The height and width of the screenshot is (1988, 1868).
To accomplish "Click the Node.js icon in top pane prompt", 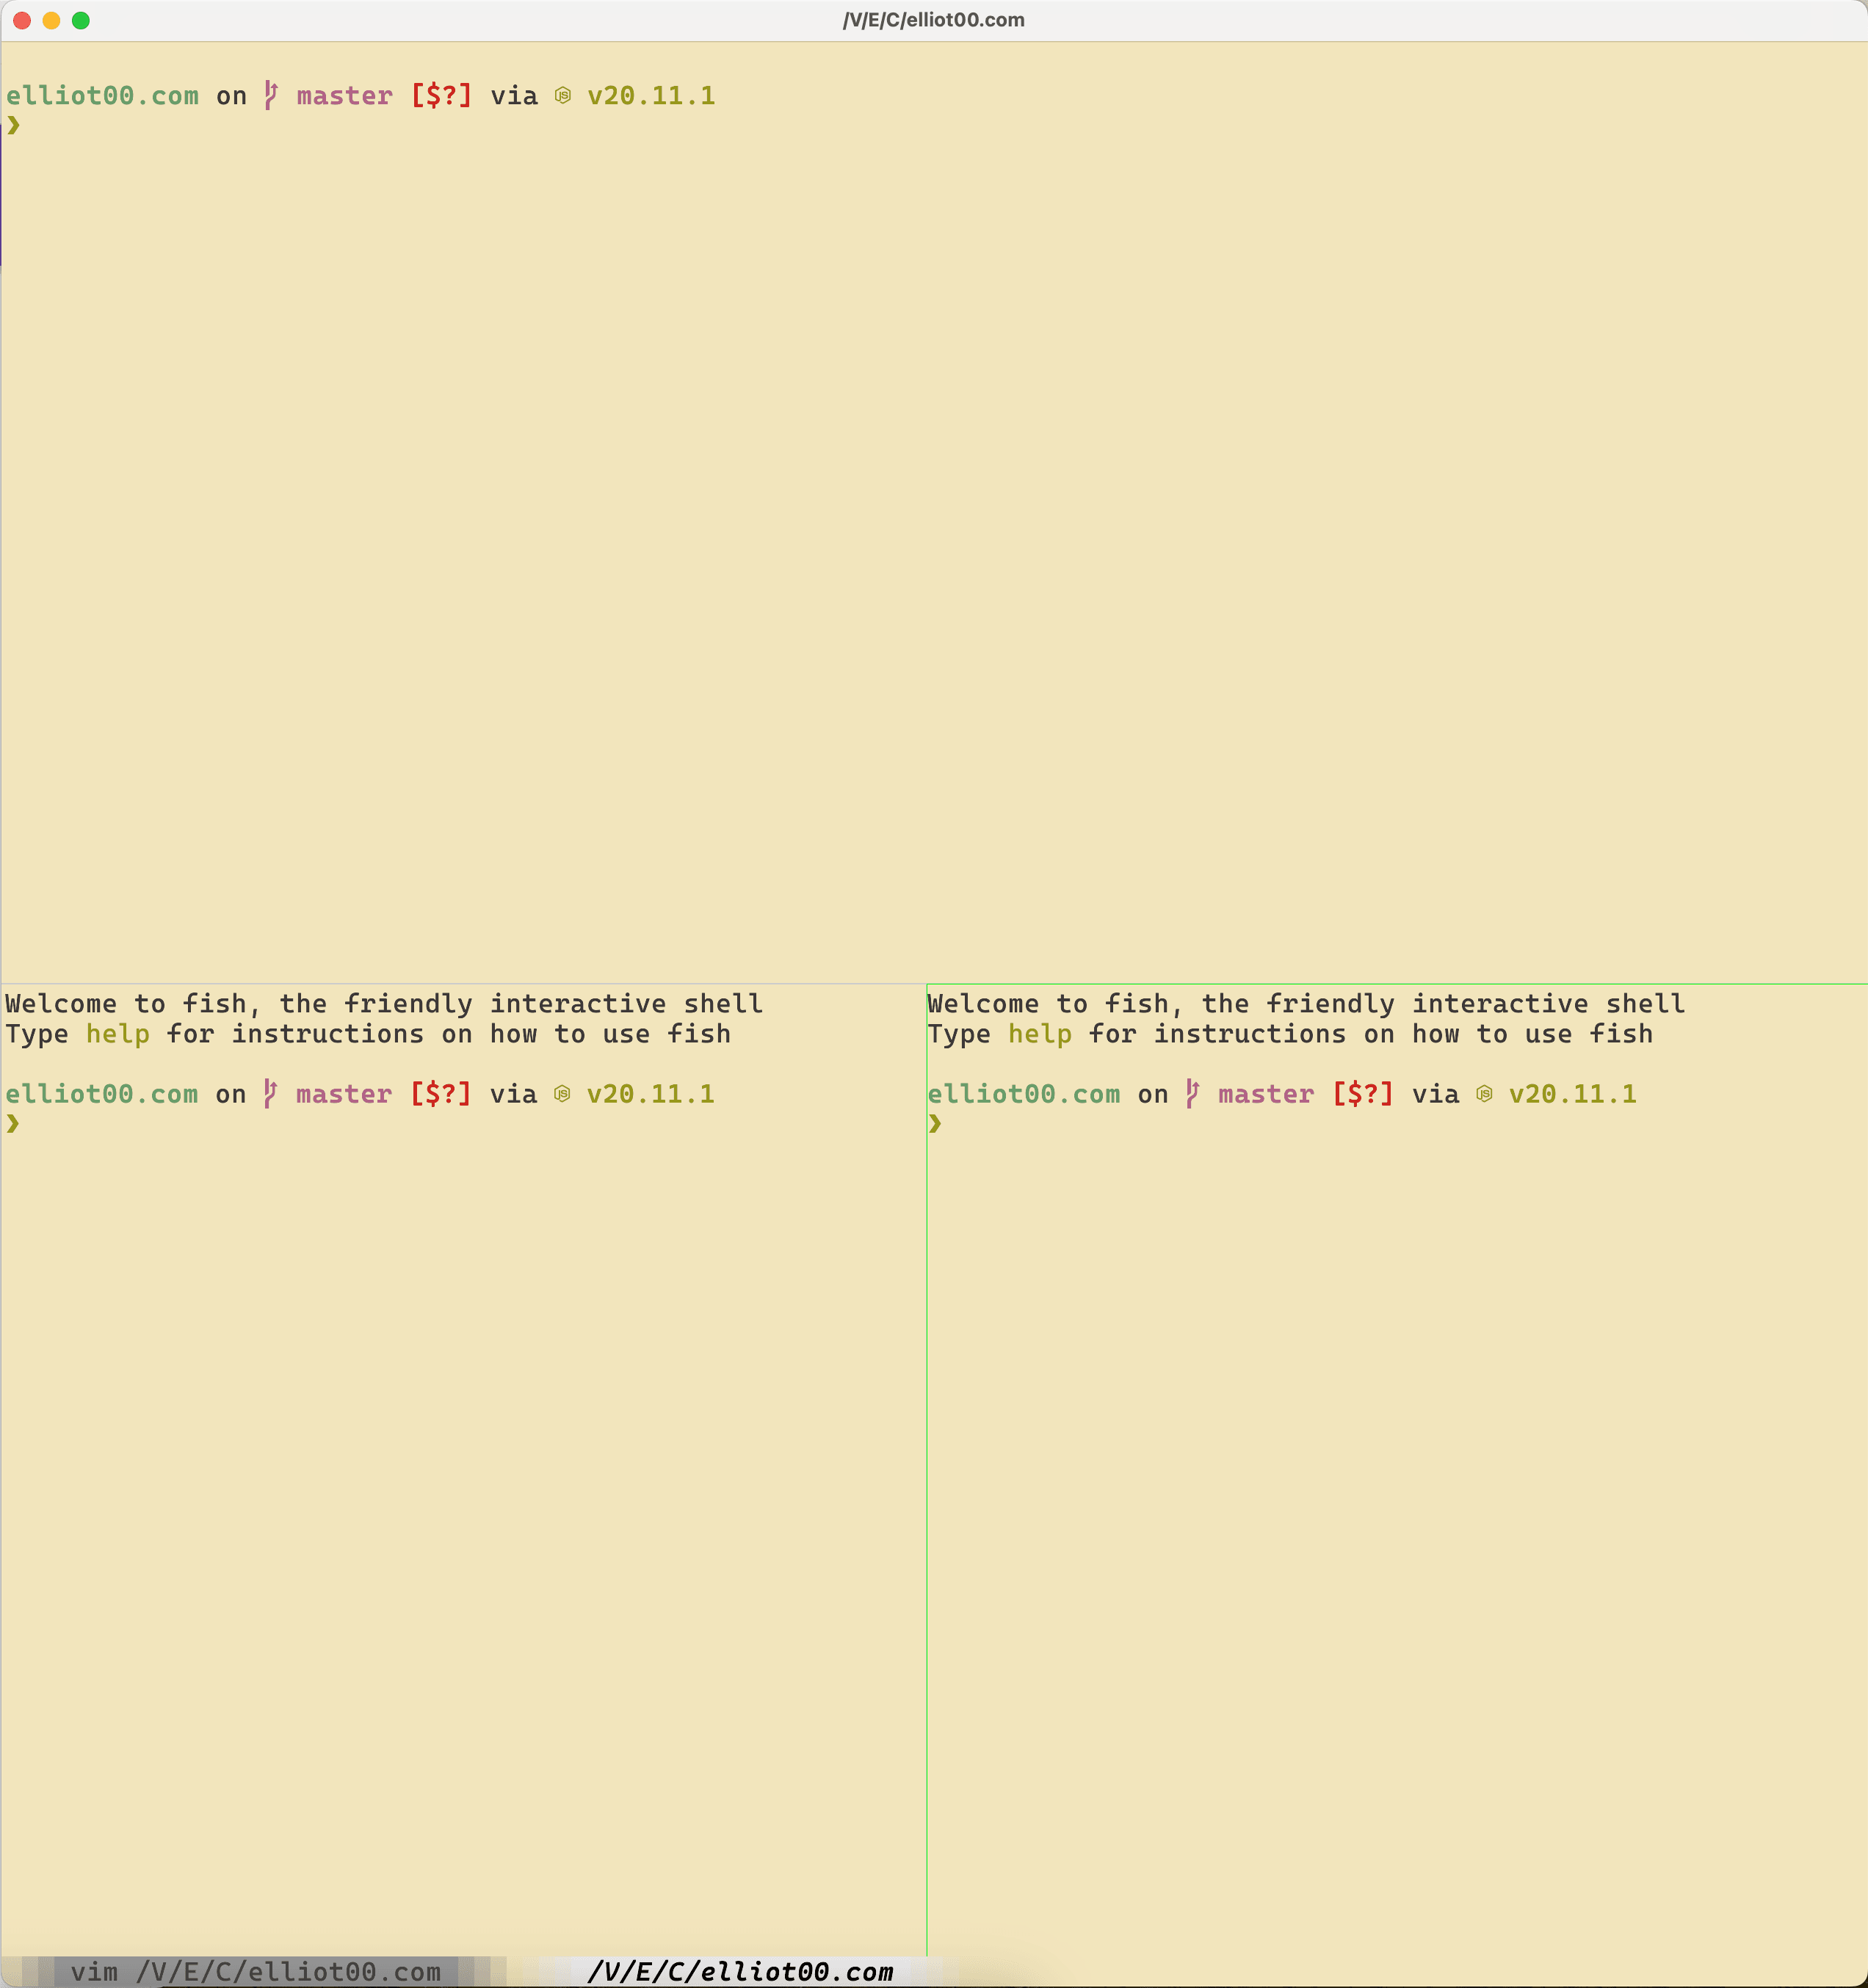I will pos(563,96).
